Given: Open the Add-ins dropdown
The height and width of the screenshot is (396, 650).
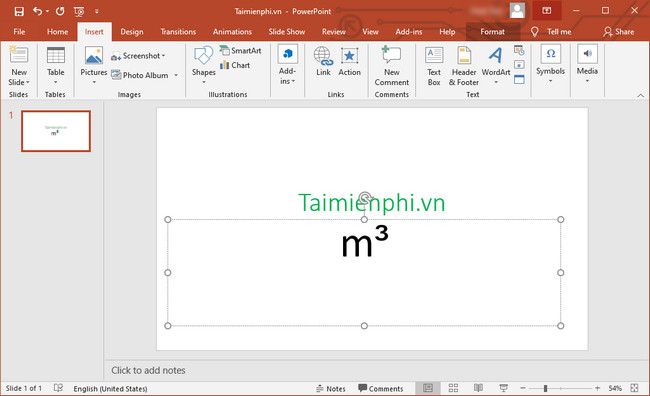Looking at the screenshot, I should 287,66.
